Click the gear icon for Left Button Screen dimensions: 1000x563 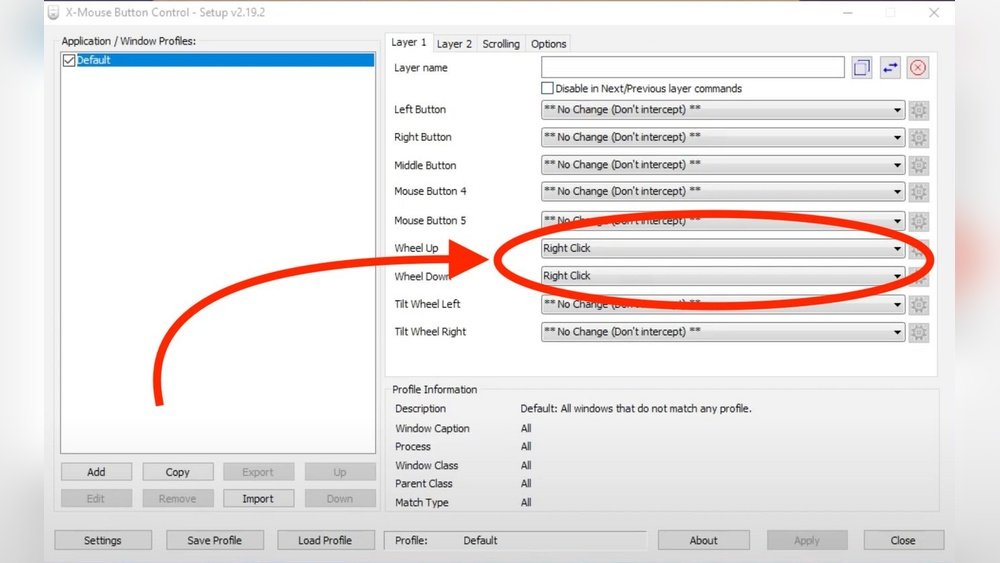[x=919, y=110]
